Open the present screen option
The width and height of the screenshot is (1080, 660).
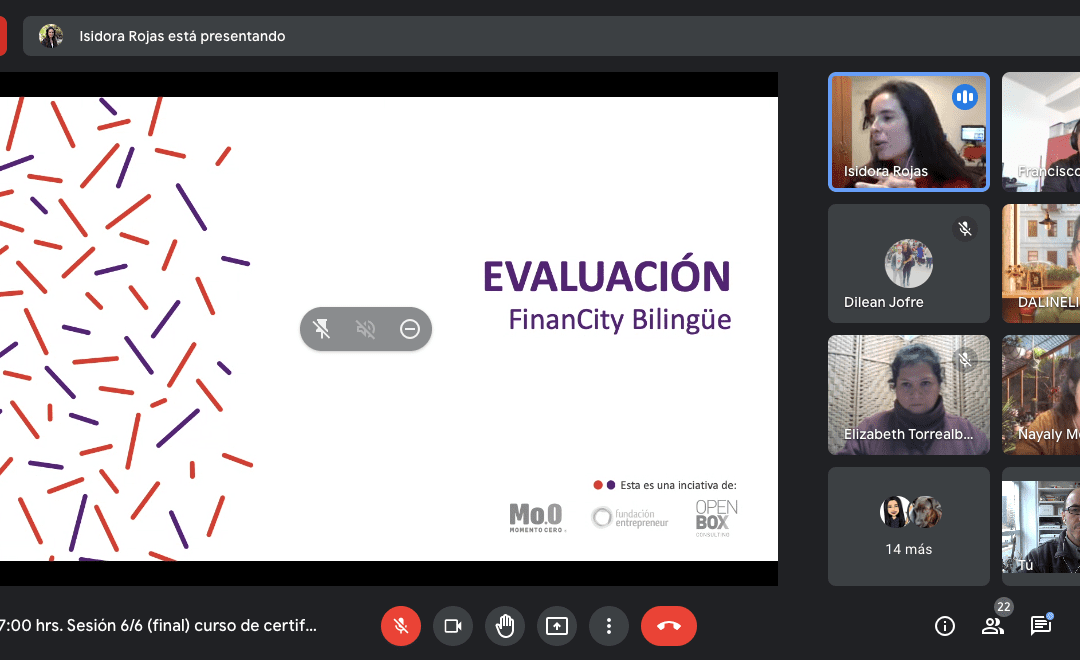point(557,626)
